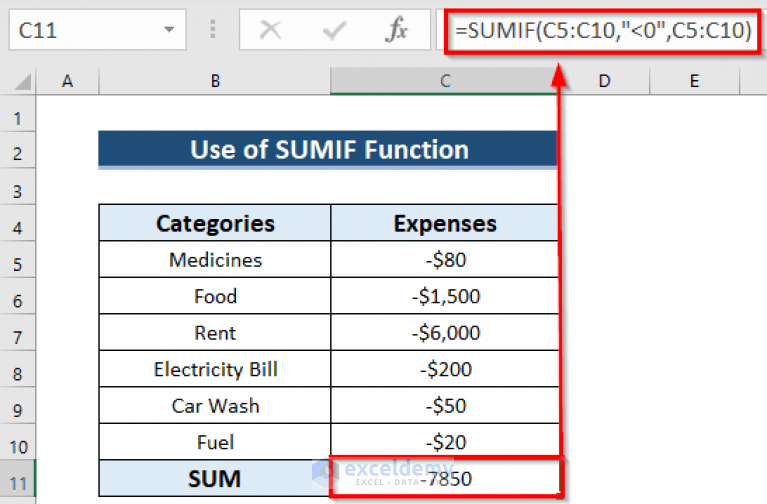Image resolution: width=767 pixels, height=504 pixels.
Task: Select row 4 header
Action: (18, 223)
